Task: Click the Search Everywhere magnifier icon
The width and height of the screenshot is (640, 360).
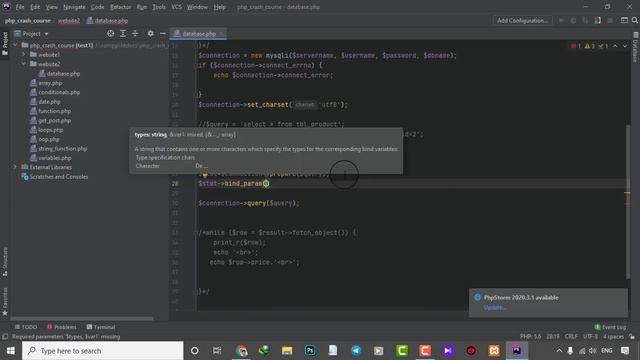Action: 635,20
